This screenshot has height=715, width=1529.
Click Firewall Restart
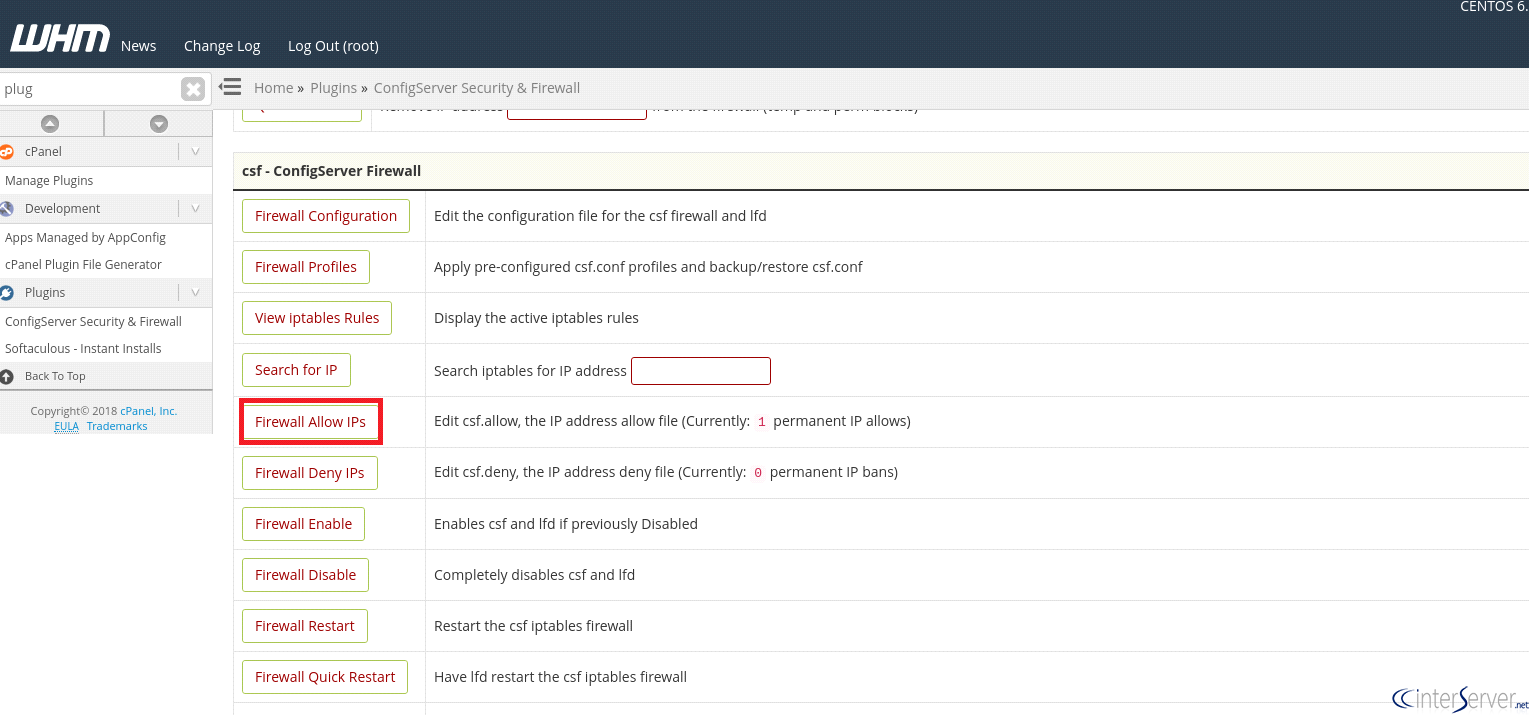(x=305, y=626)
